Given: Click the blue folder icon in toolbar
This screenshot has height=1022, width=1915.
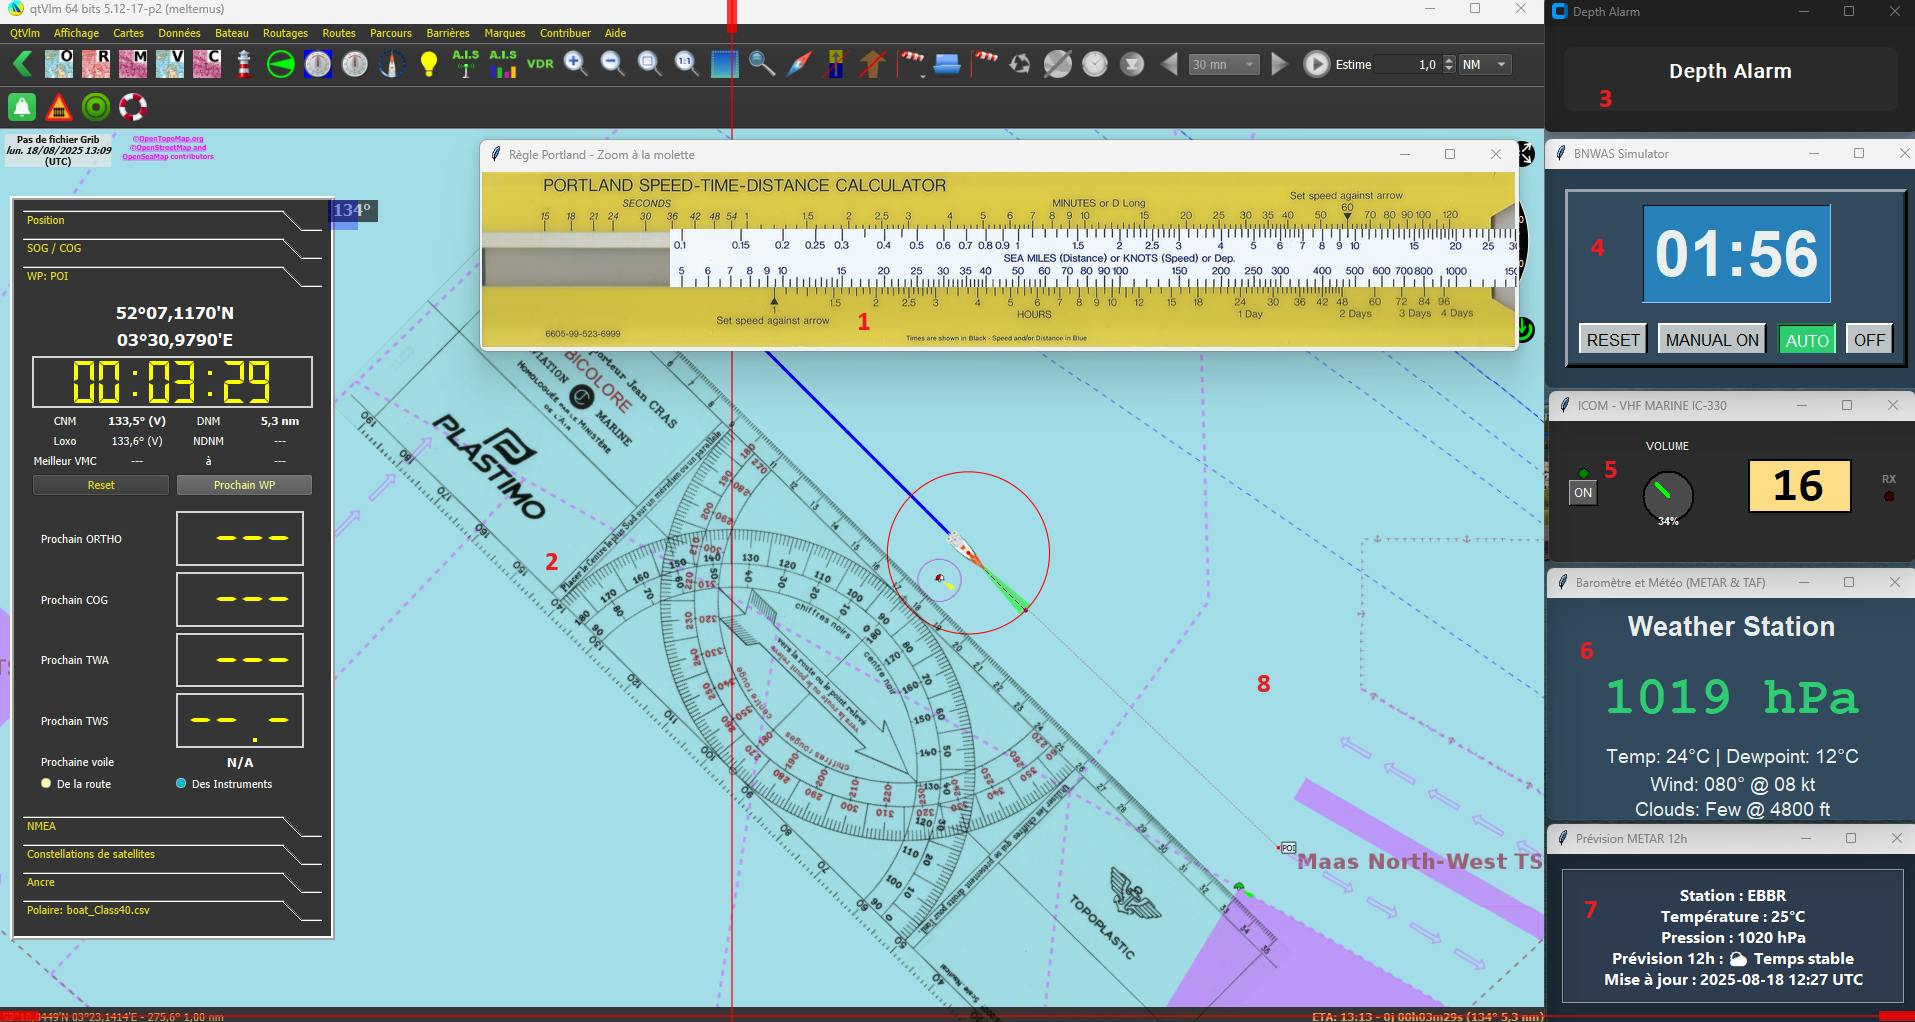Looking at the screenshot, I should (947, 65).
